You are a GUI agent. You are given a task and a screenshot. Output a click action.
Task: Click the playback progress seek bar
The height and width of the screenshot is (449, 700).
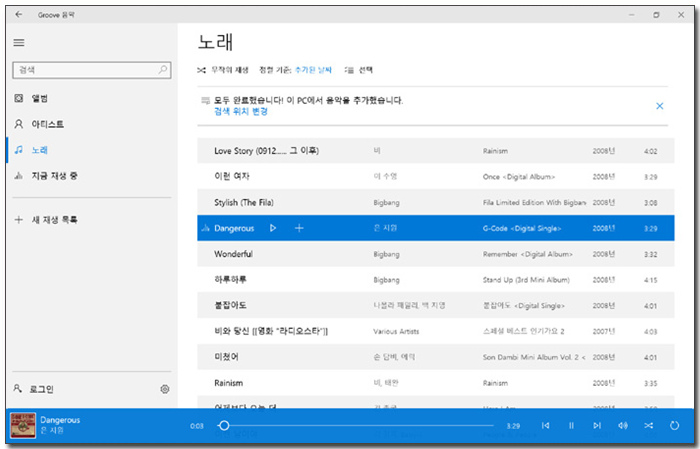point(360,425)
